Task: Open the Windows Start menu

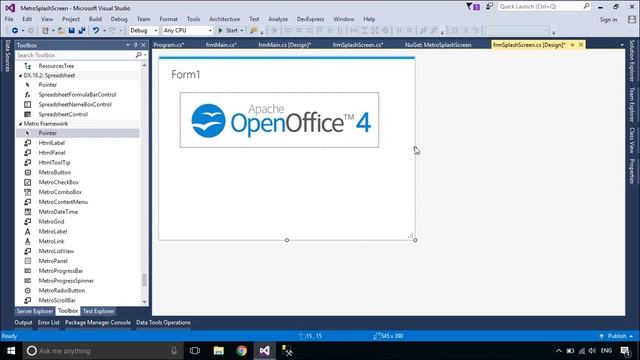Action: [11, 351]
